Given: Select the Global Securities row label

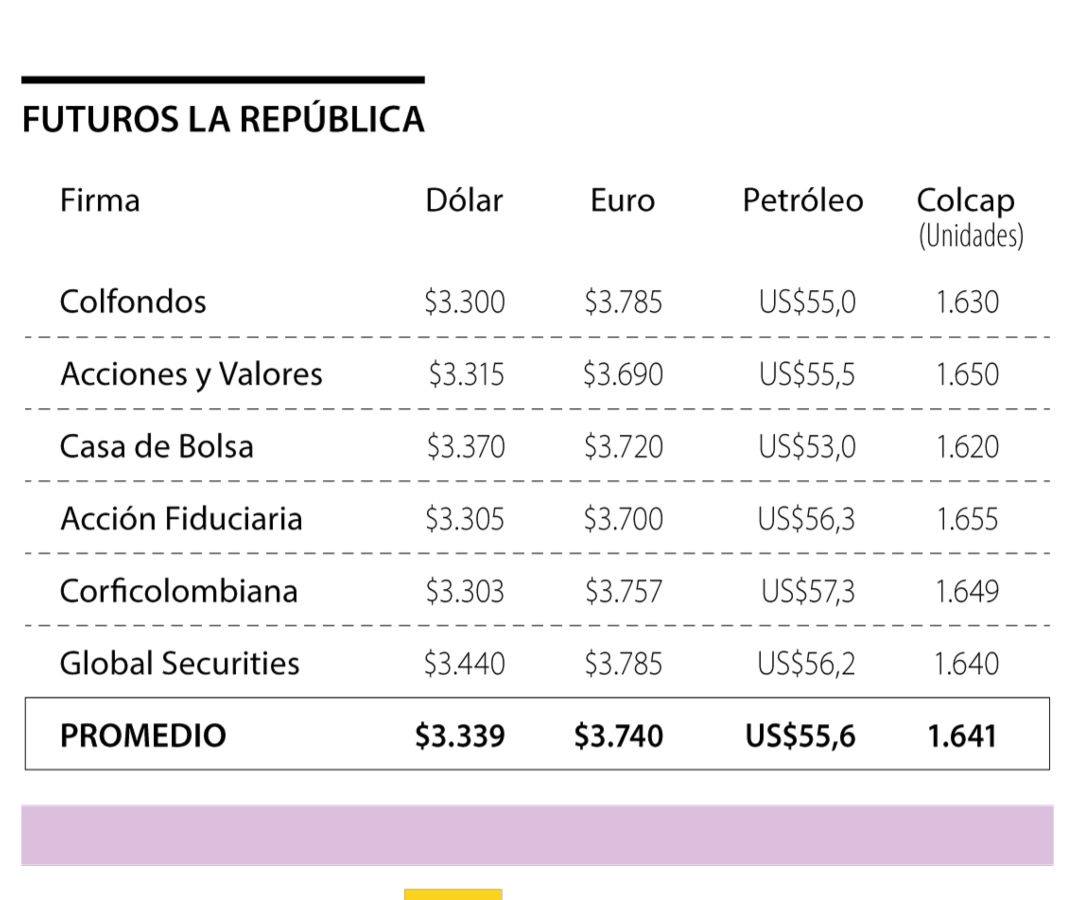Looking at the screenshot, I should tap(180, 663).
